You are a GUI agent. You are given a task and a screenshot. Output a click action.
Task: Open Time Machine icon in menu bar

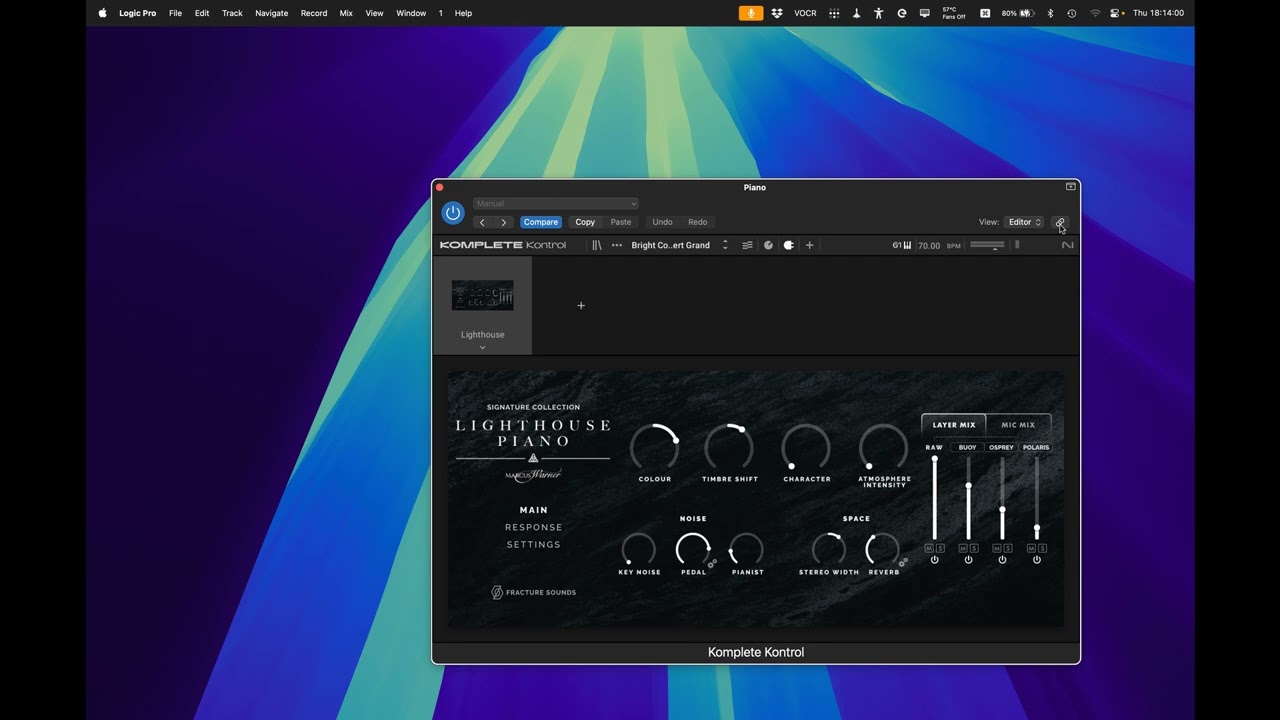(1071, 13)
